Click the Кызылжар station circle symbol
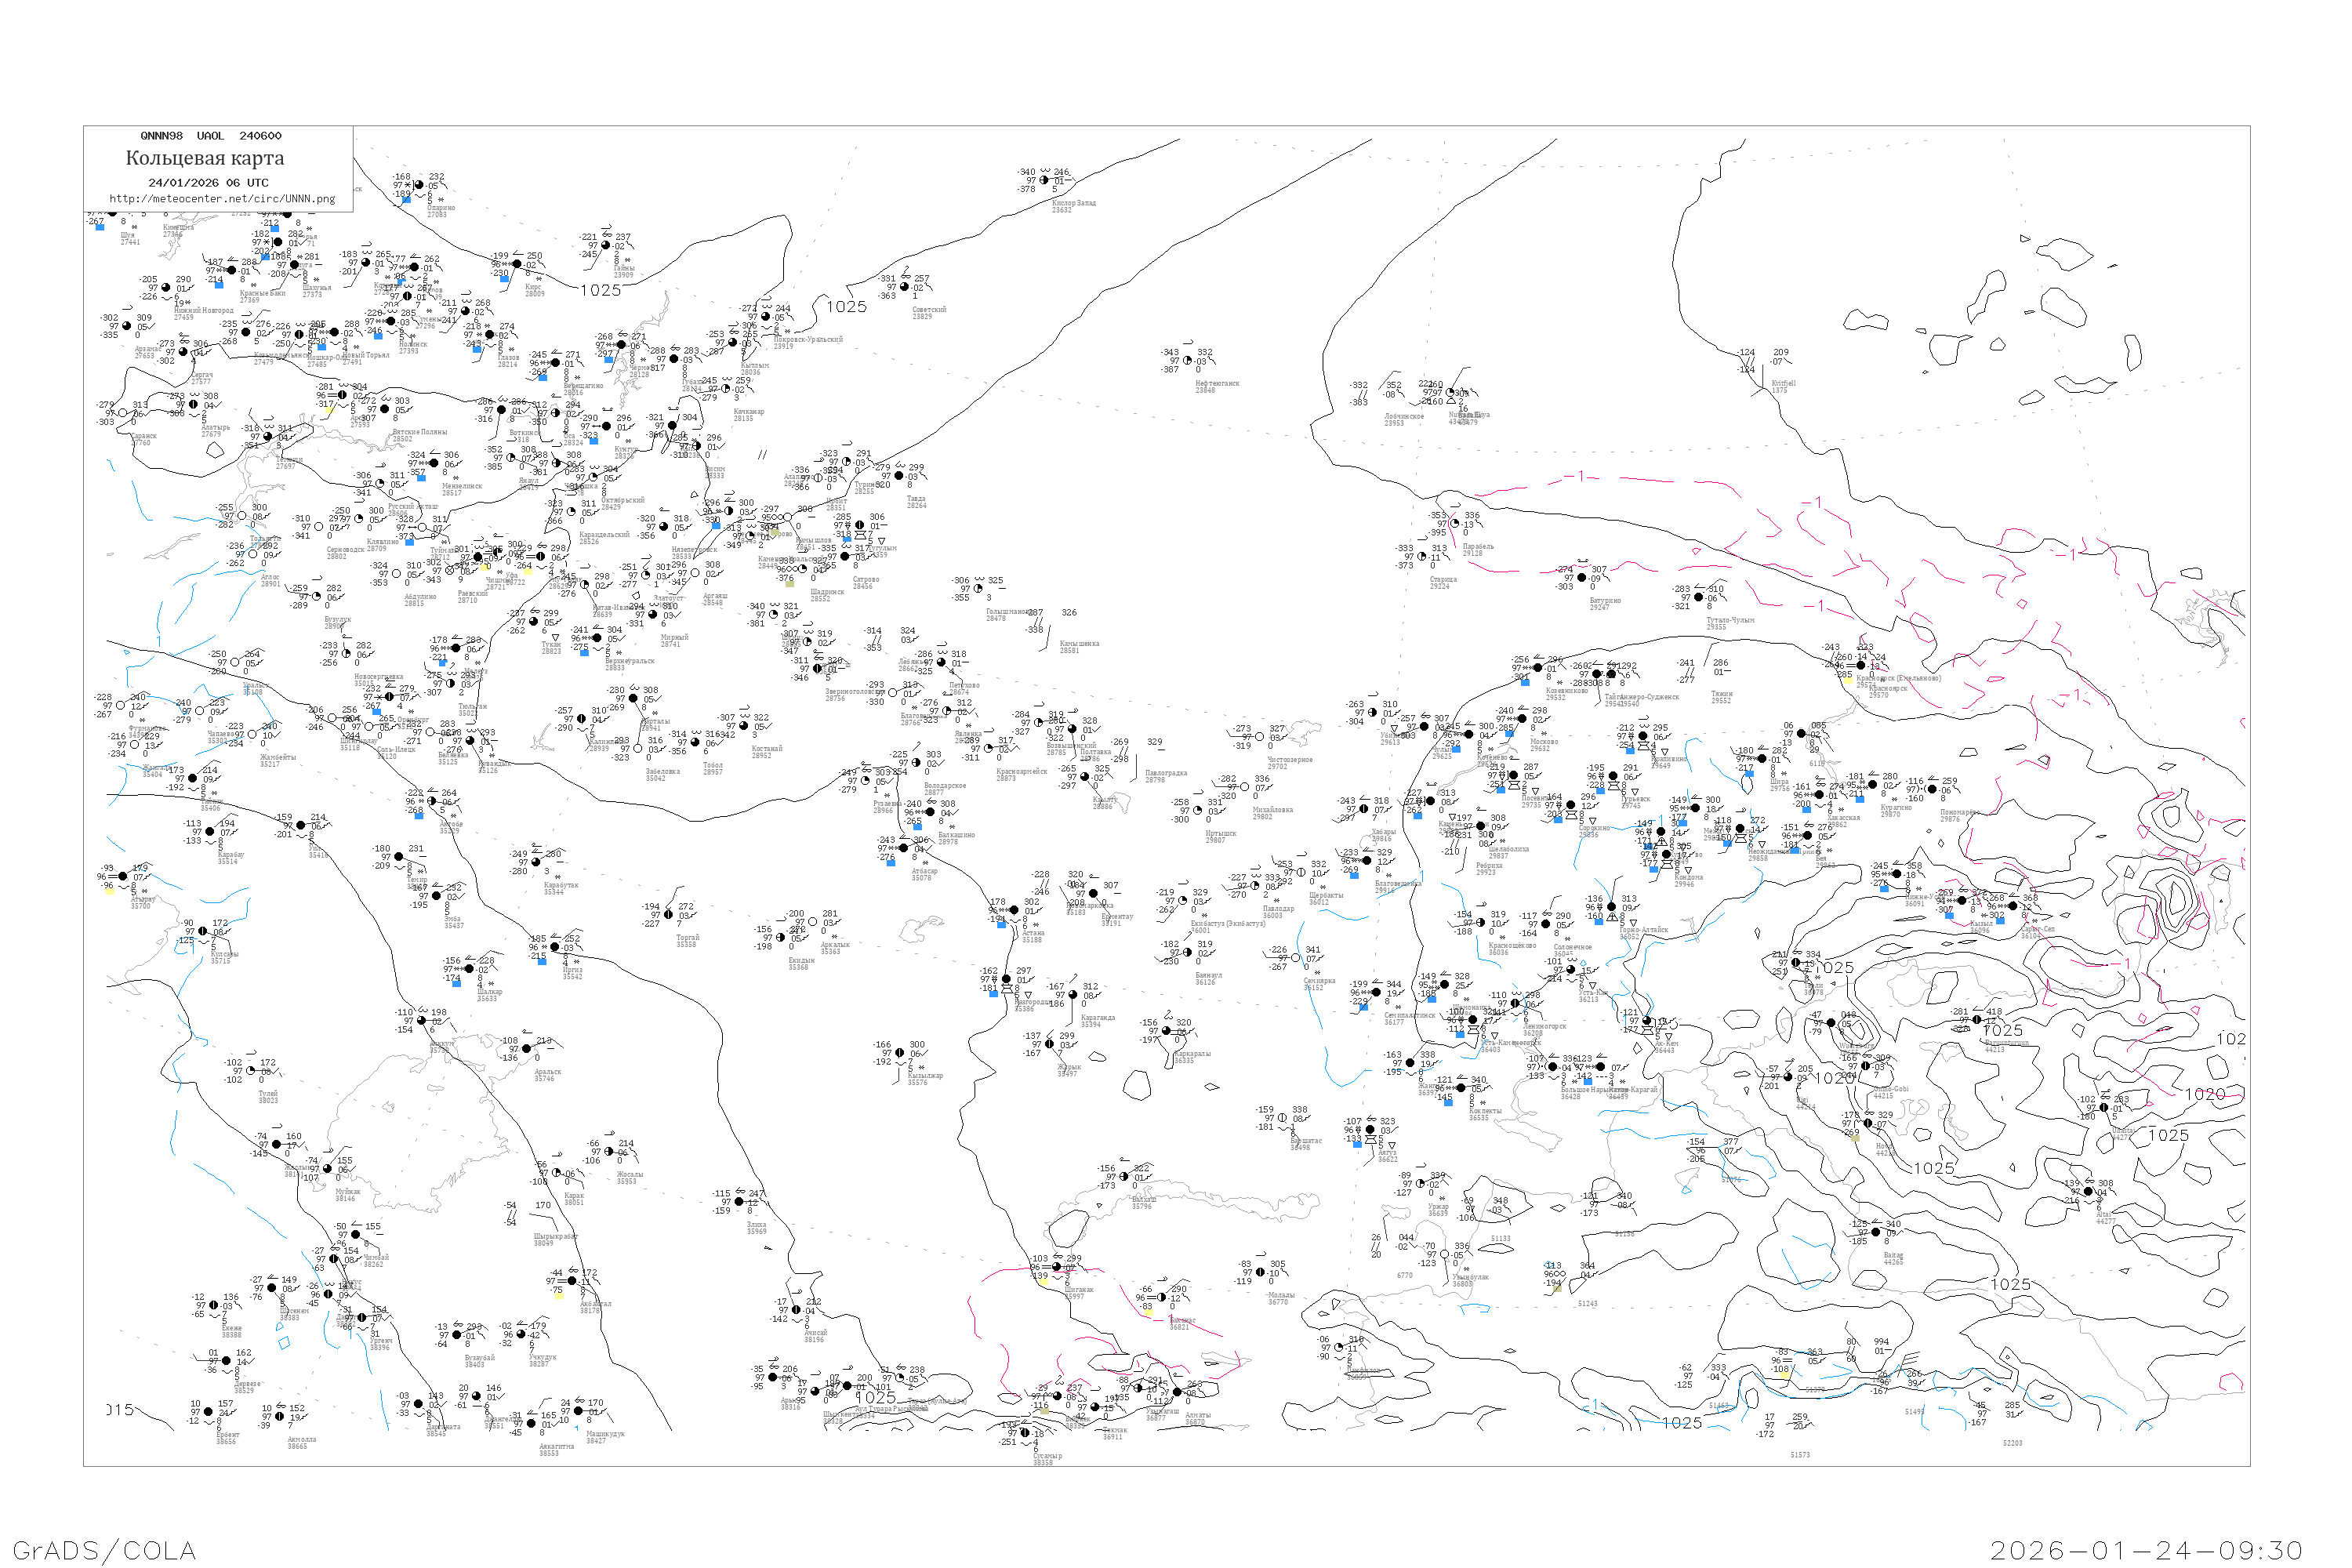 [x=899, y=1052]
